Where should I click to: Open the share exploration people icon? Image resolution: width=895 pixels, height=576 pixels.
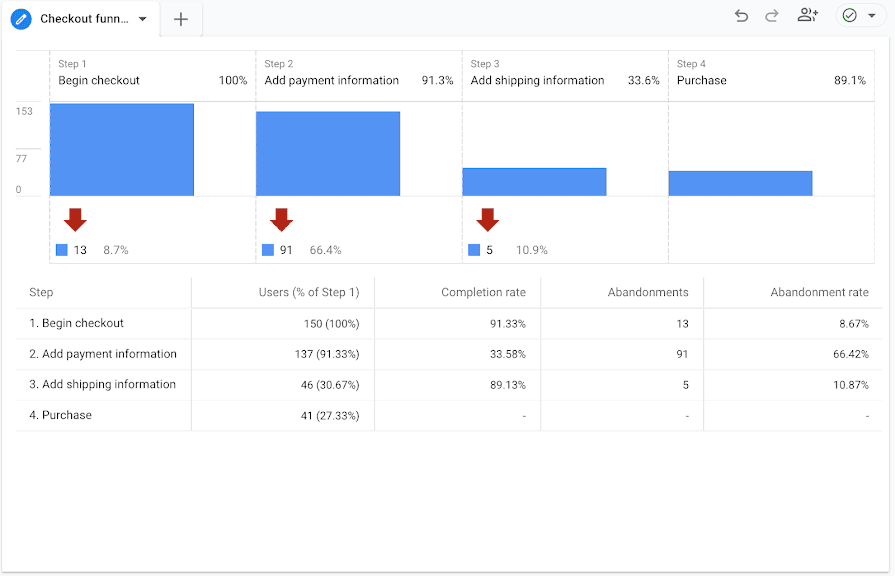[x=808, y=16]
